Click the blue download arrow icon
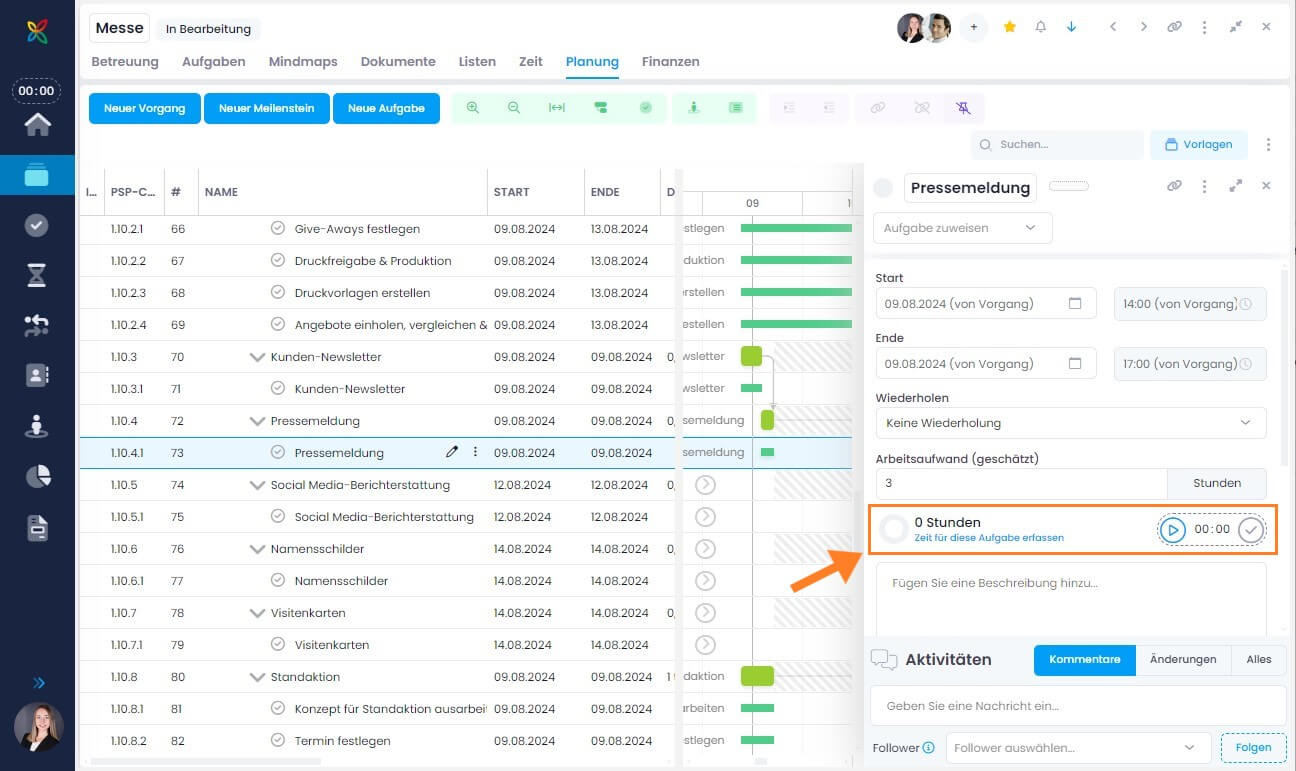Viewport: 1296px width, 771px height. coord(1072,27)
